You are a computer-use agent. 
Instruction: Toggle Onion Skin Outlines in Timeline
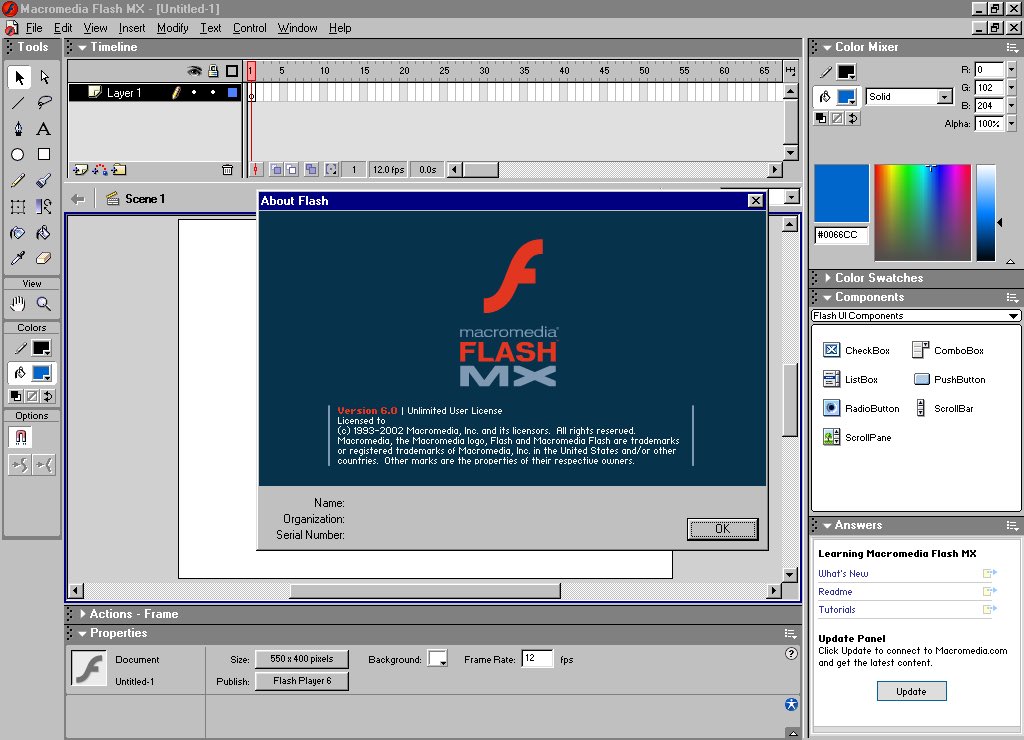(291, 170)
